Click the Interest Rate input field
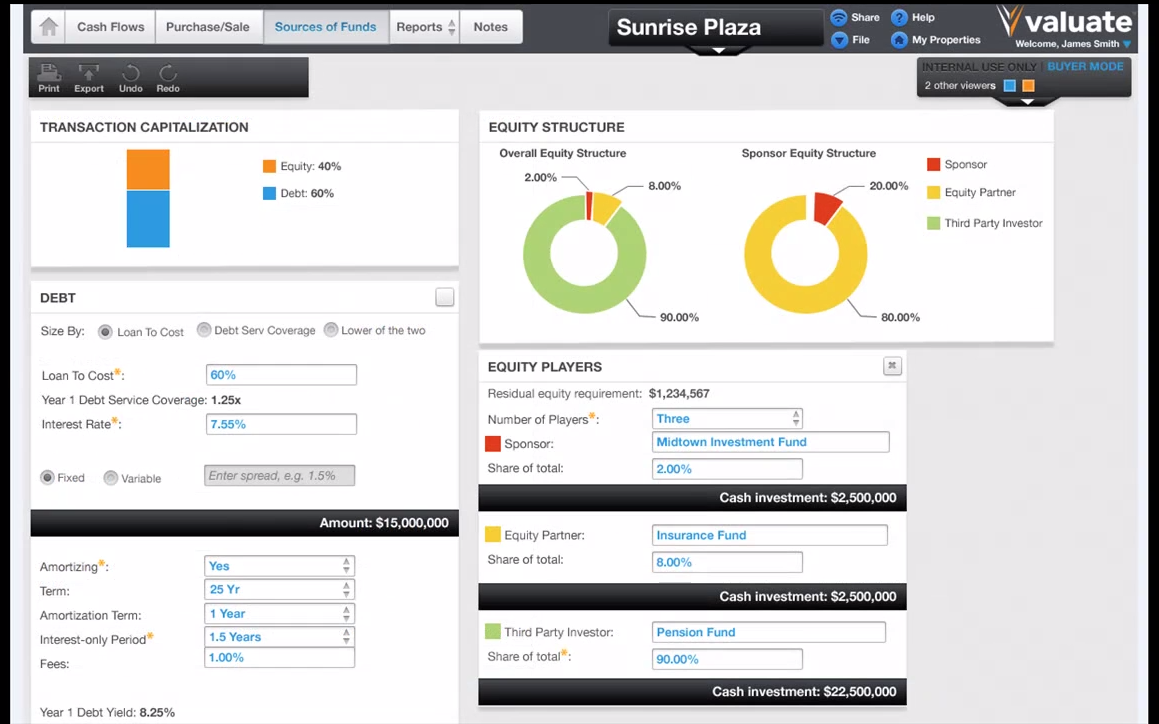This screenshot has width=1159, height=724. [281, 424]
